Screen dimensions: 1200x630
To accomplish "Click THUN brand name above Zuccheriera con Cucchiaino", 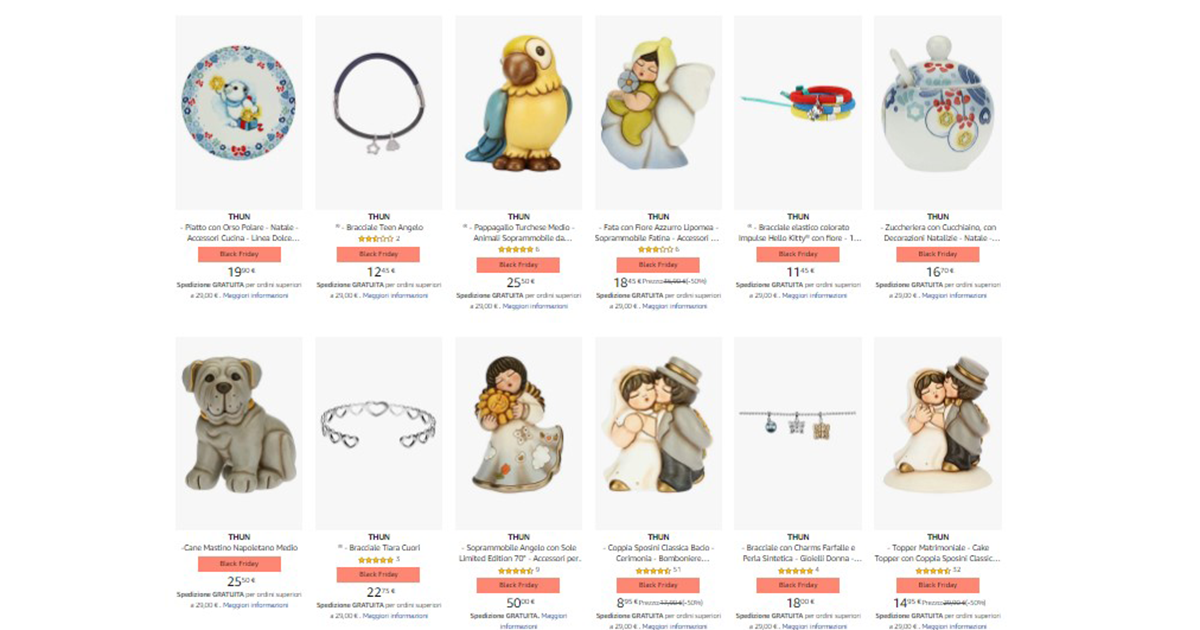I will (x=937, y=217).
